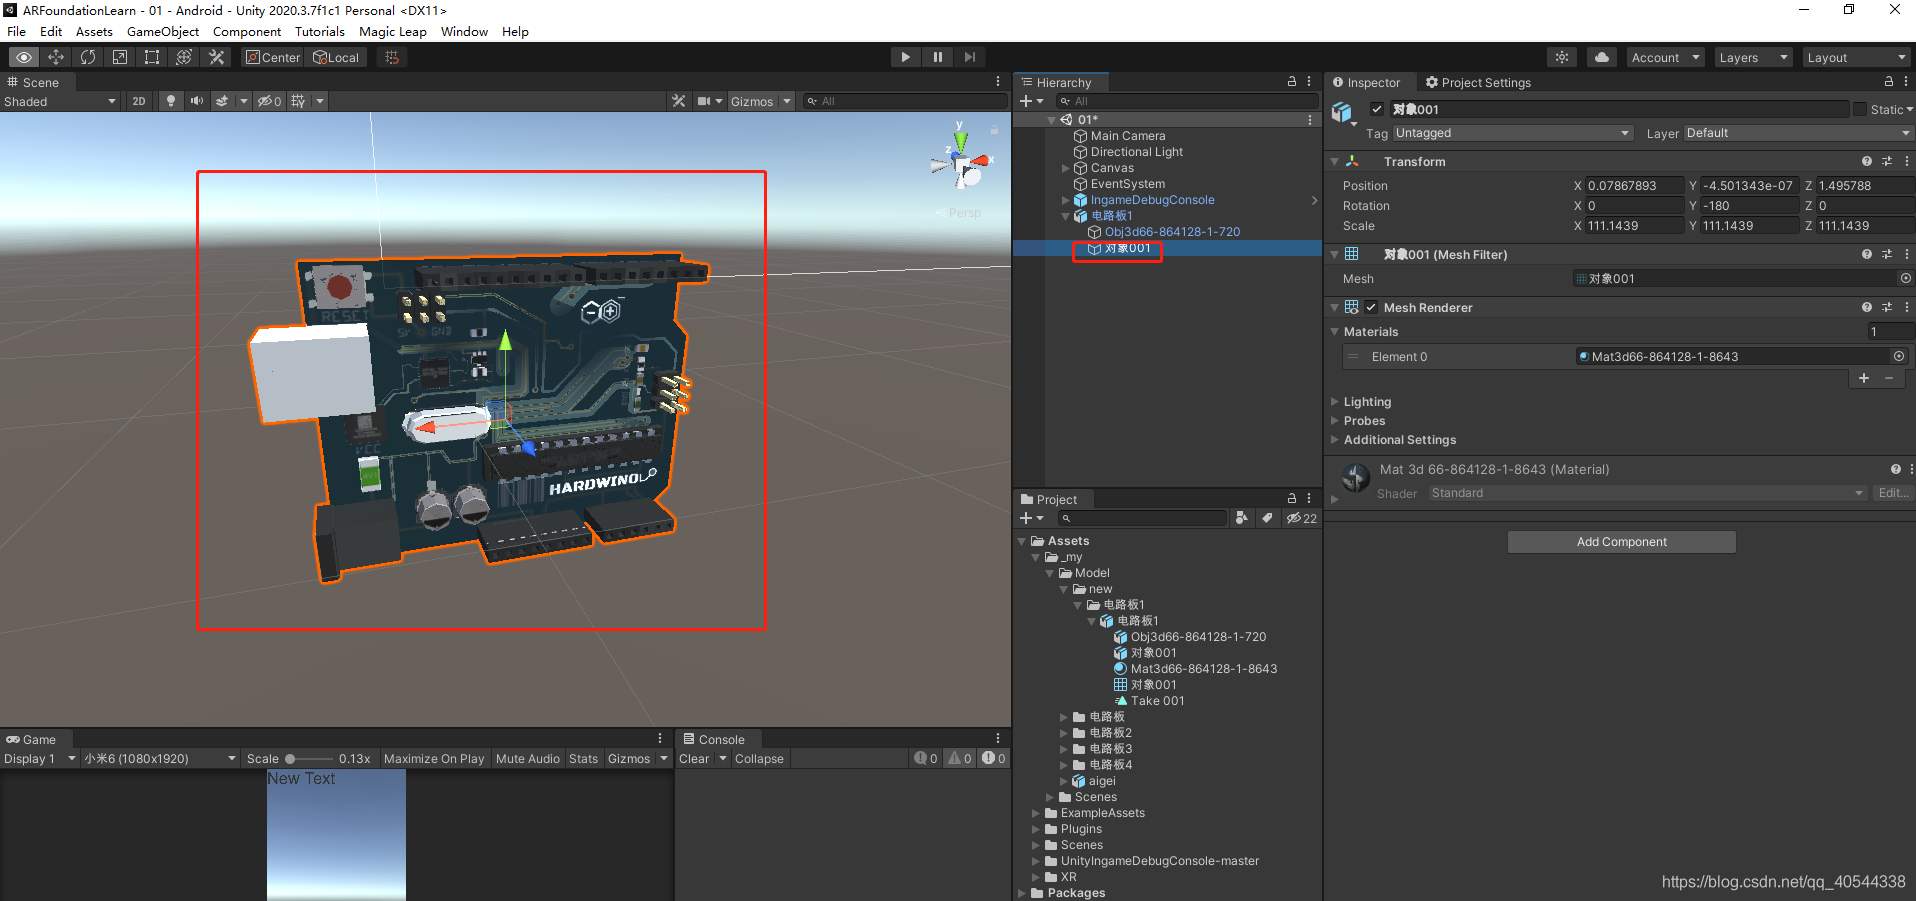Open the Account dropdown
Screen dimensions: 1916x901
1665,57
